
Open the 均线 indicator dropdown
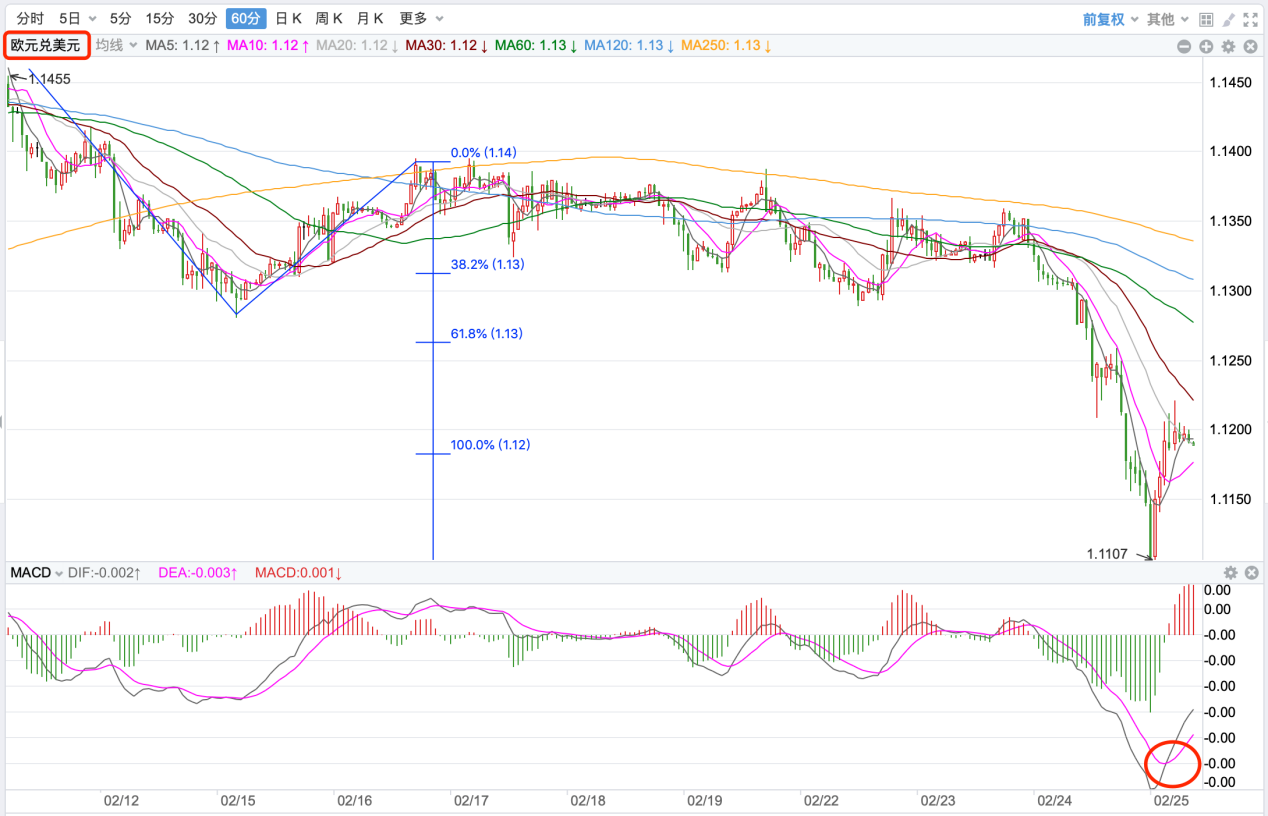[116, 45]
